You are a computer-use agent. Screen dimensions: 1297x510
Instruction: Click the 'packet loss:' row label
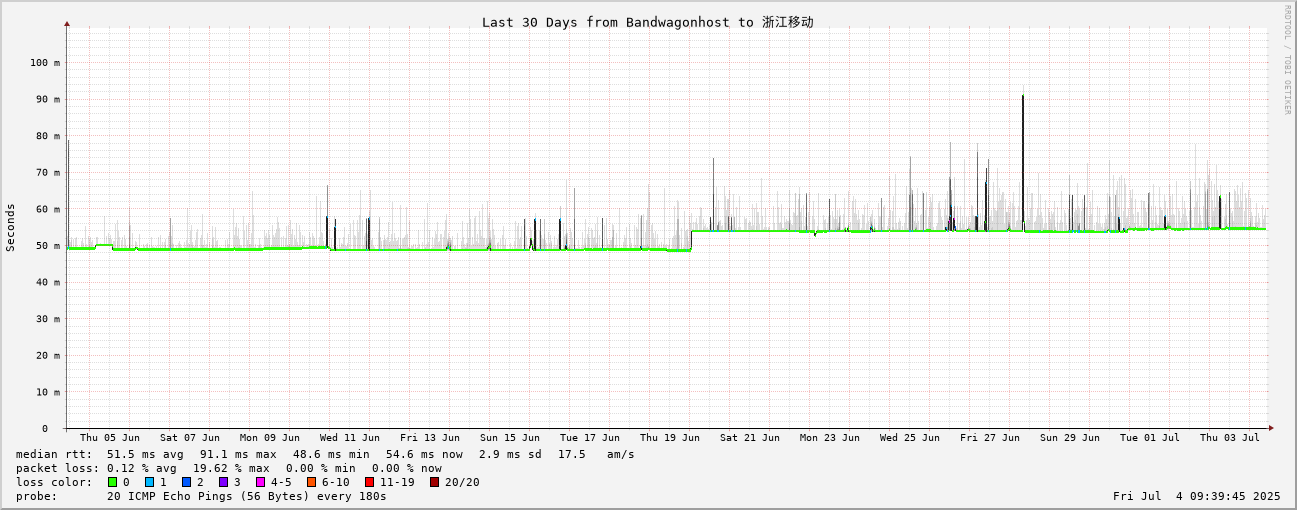(x=58, y=468)
